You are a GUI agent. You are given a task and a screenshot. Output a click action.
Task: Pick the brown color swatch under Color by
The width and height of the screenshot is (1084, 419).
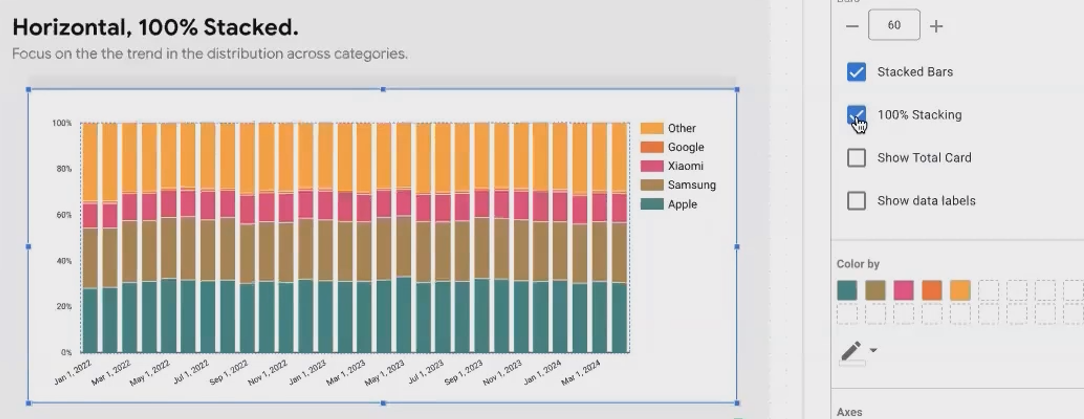[875, 290]
